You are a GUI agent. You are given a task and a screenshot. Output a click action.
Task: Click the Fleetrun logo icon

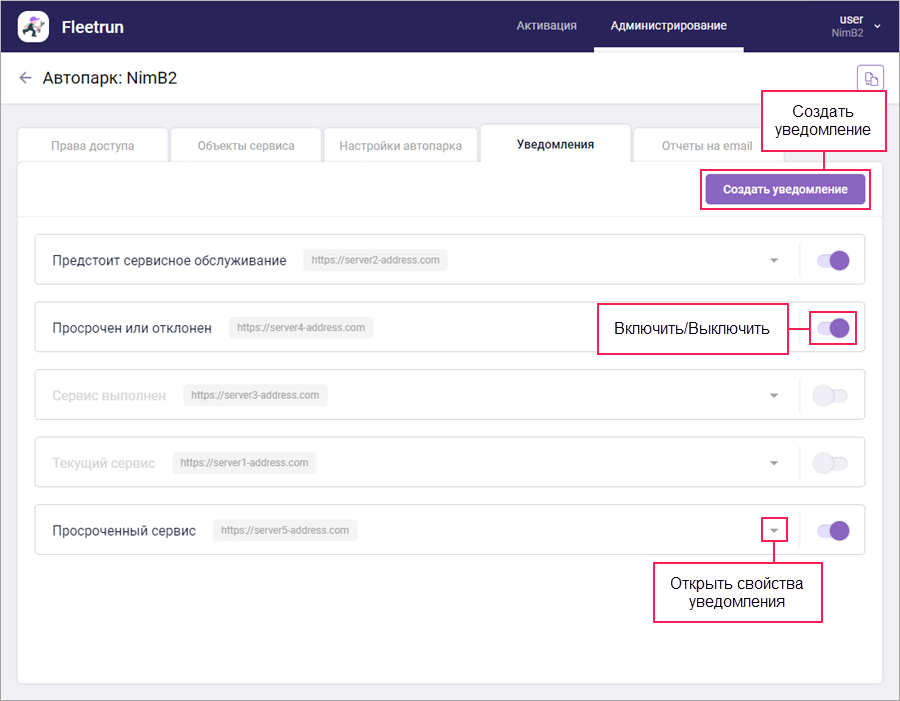pyautogui.click(x=33, y=27)
